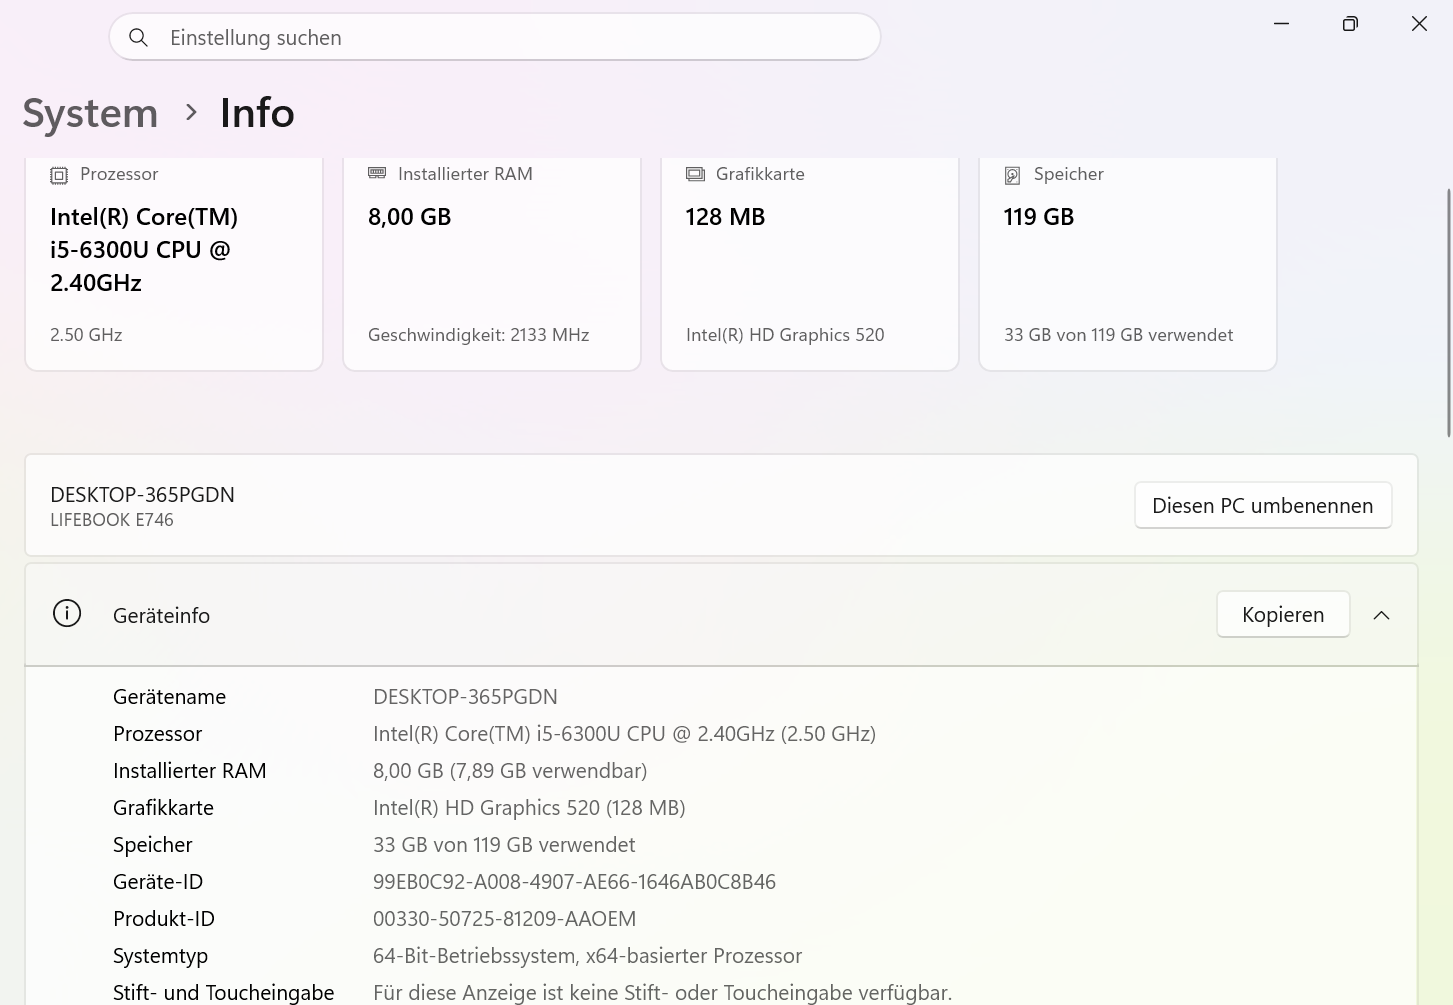
Task: Select Speicher row value 33 GB von 119 GB
Action: click(x=504, y=845)
